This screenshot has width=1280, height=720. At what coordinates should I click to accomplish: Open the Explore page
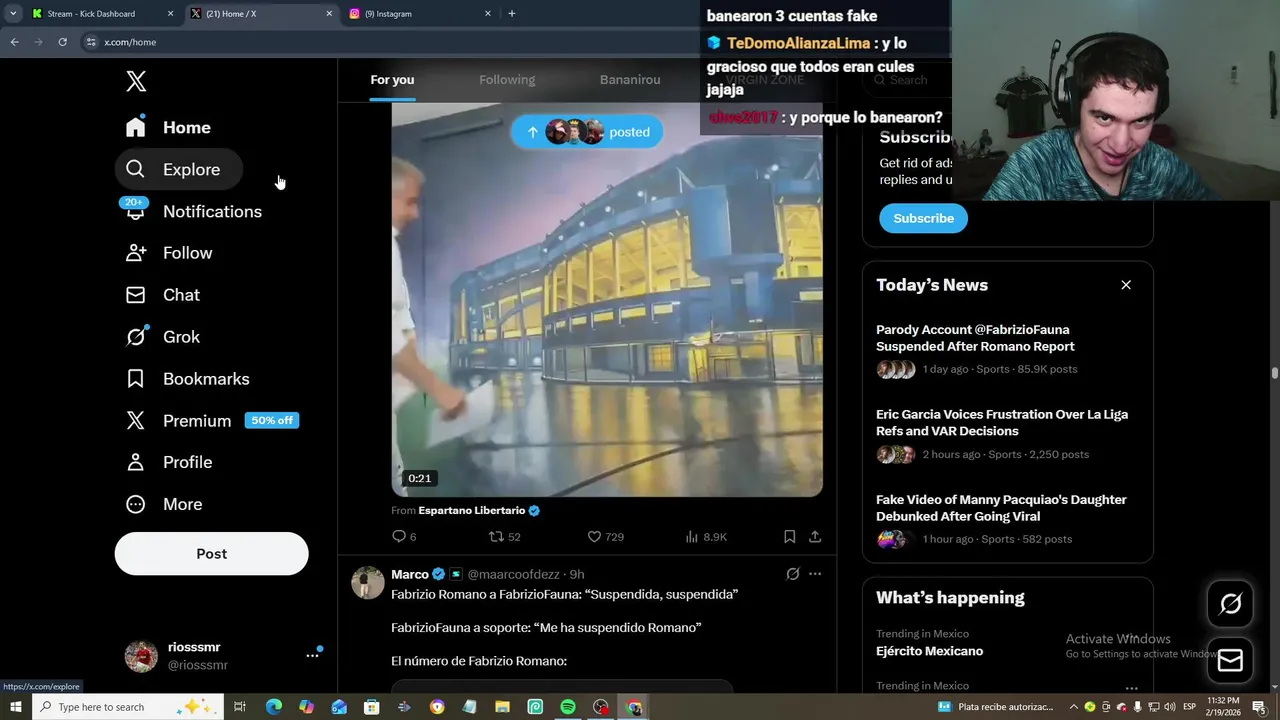click(x=178, y=169)
